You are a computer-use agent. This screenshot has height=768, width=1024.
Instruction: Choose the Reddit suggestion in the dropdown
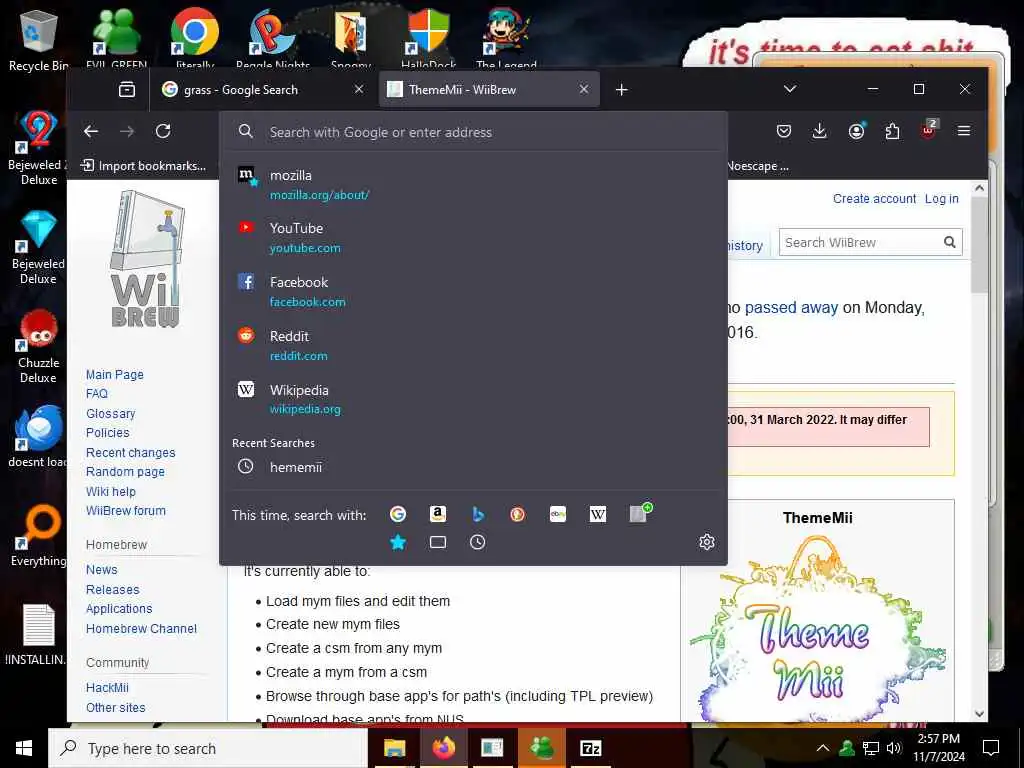pos(473,345)
